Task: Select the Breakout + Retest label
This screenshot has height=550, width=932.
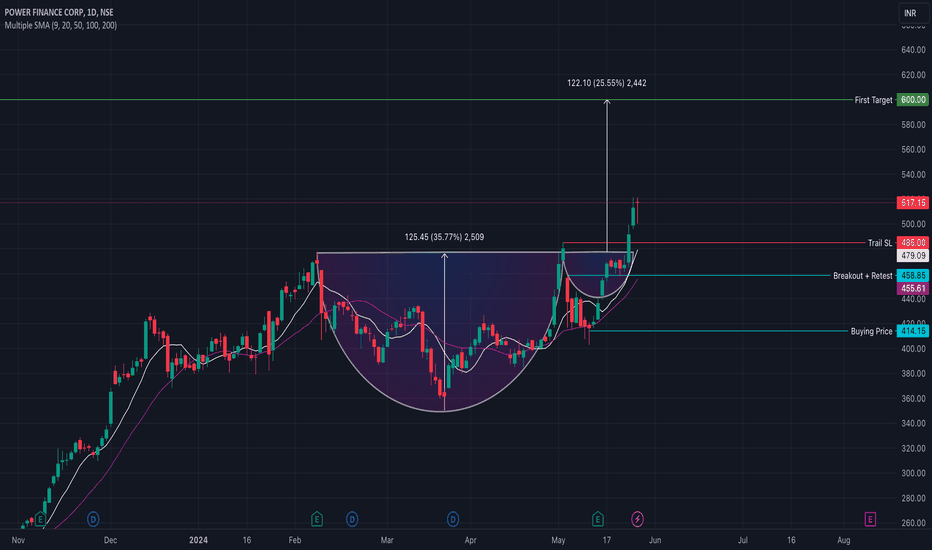Action: (x=862, y=275)
